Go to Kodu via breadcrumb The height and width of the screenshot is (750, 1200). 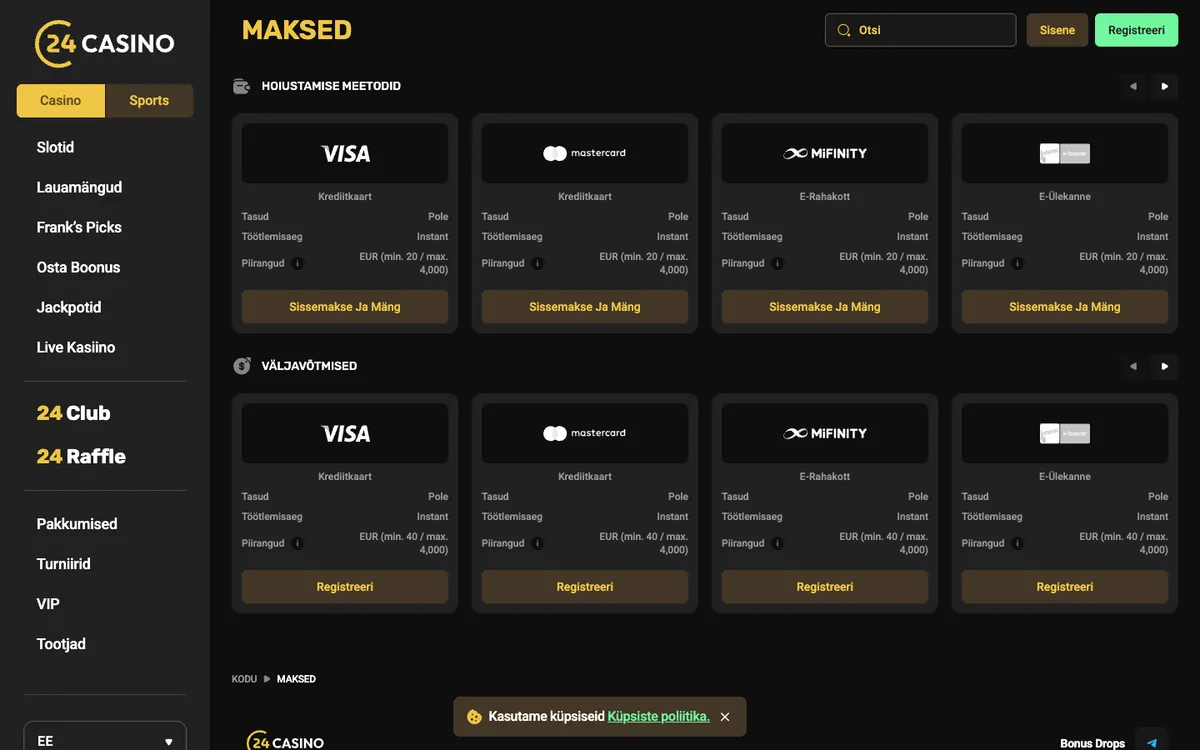click(x=244, y=679)
